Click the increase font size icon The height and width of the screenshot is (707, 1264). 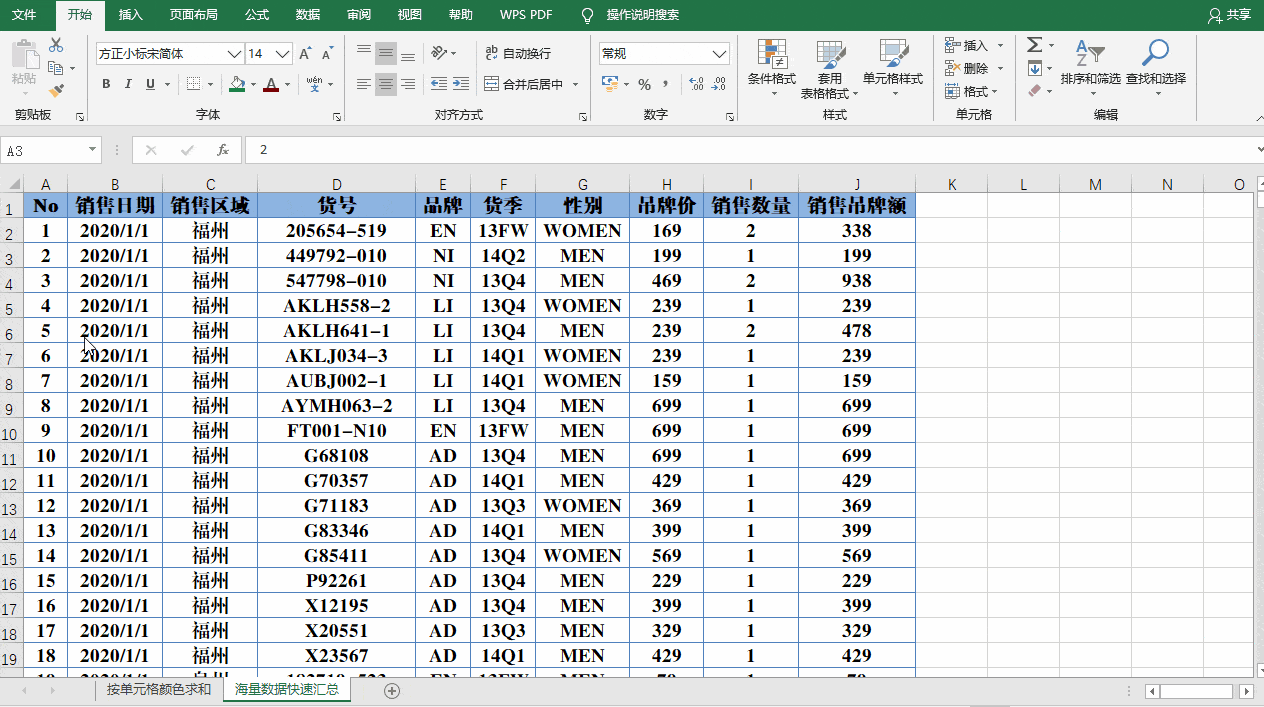305,54
